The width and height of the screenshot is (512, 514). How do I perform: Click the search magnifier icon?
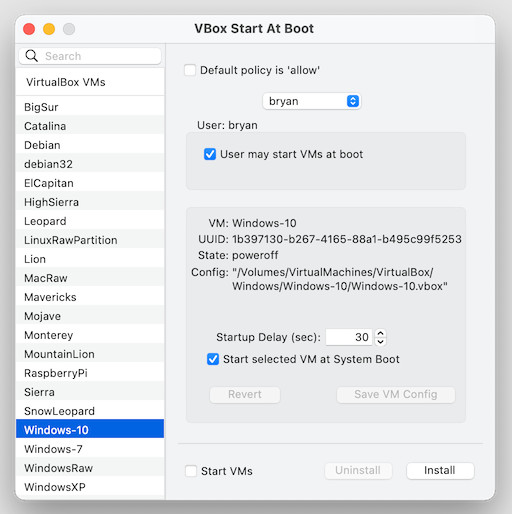[32, 56]
